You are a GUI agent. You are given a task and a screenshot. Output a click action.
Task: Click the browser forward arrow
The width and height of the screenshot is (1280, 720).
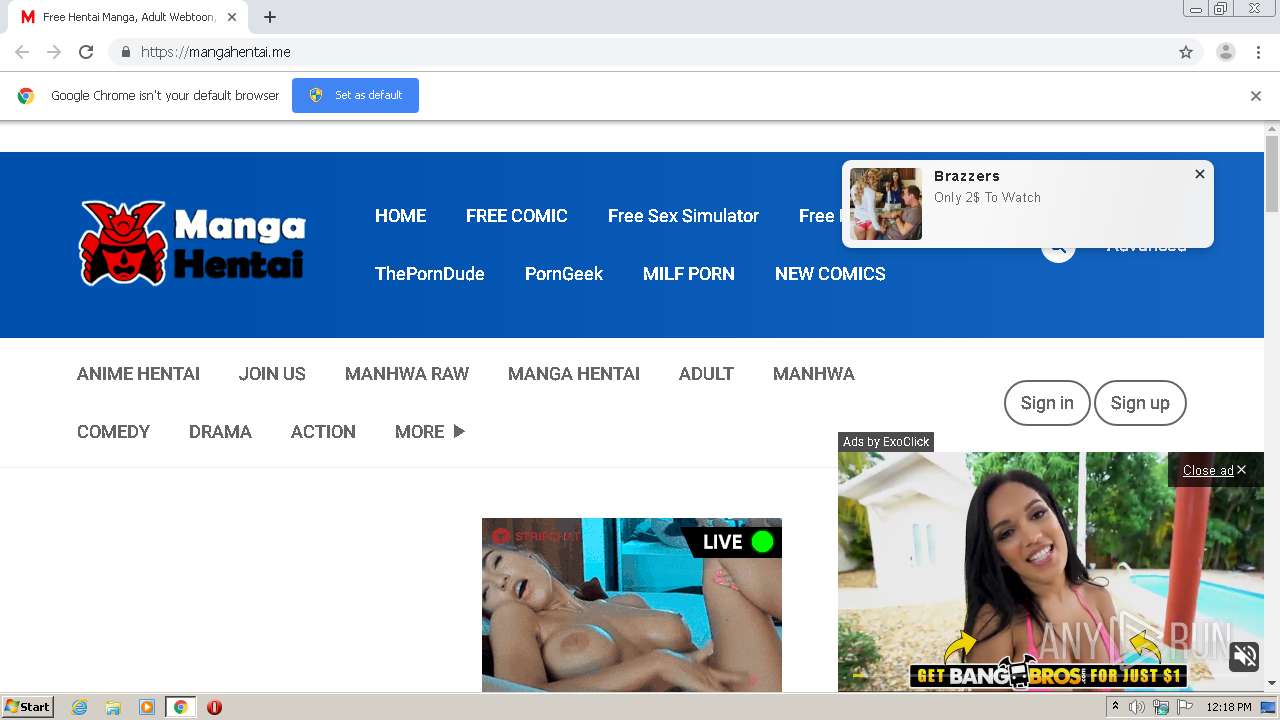(x=54, y=52)
